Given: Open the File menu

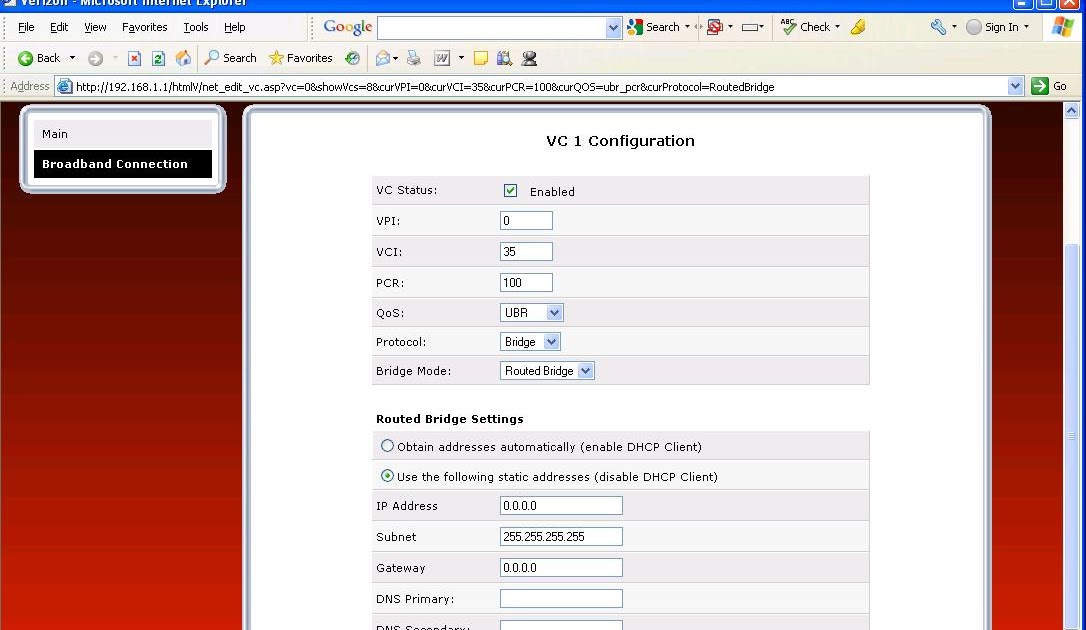Looking at the screenshot, I should tap(26, 27).
